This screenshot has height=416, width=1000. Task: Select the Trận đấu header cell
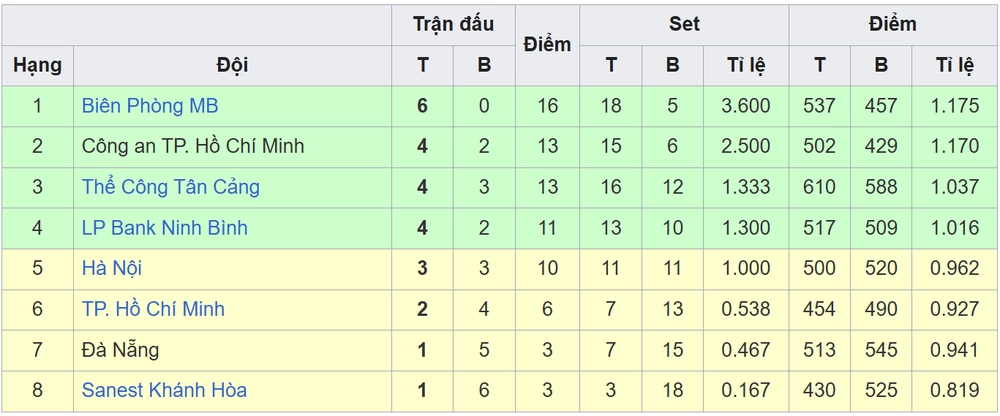(x=453, y=24)
